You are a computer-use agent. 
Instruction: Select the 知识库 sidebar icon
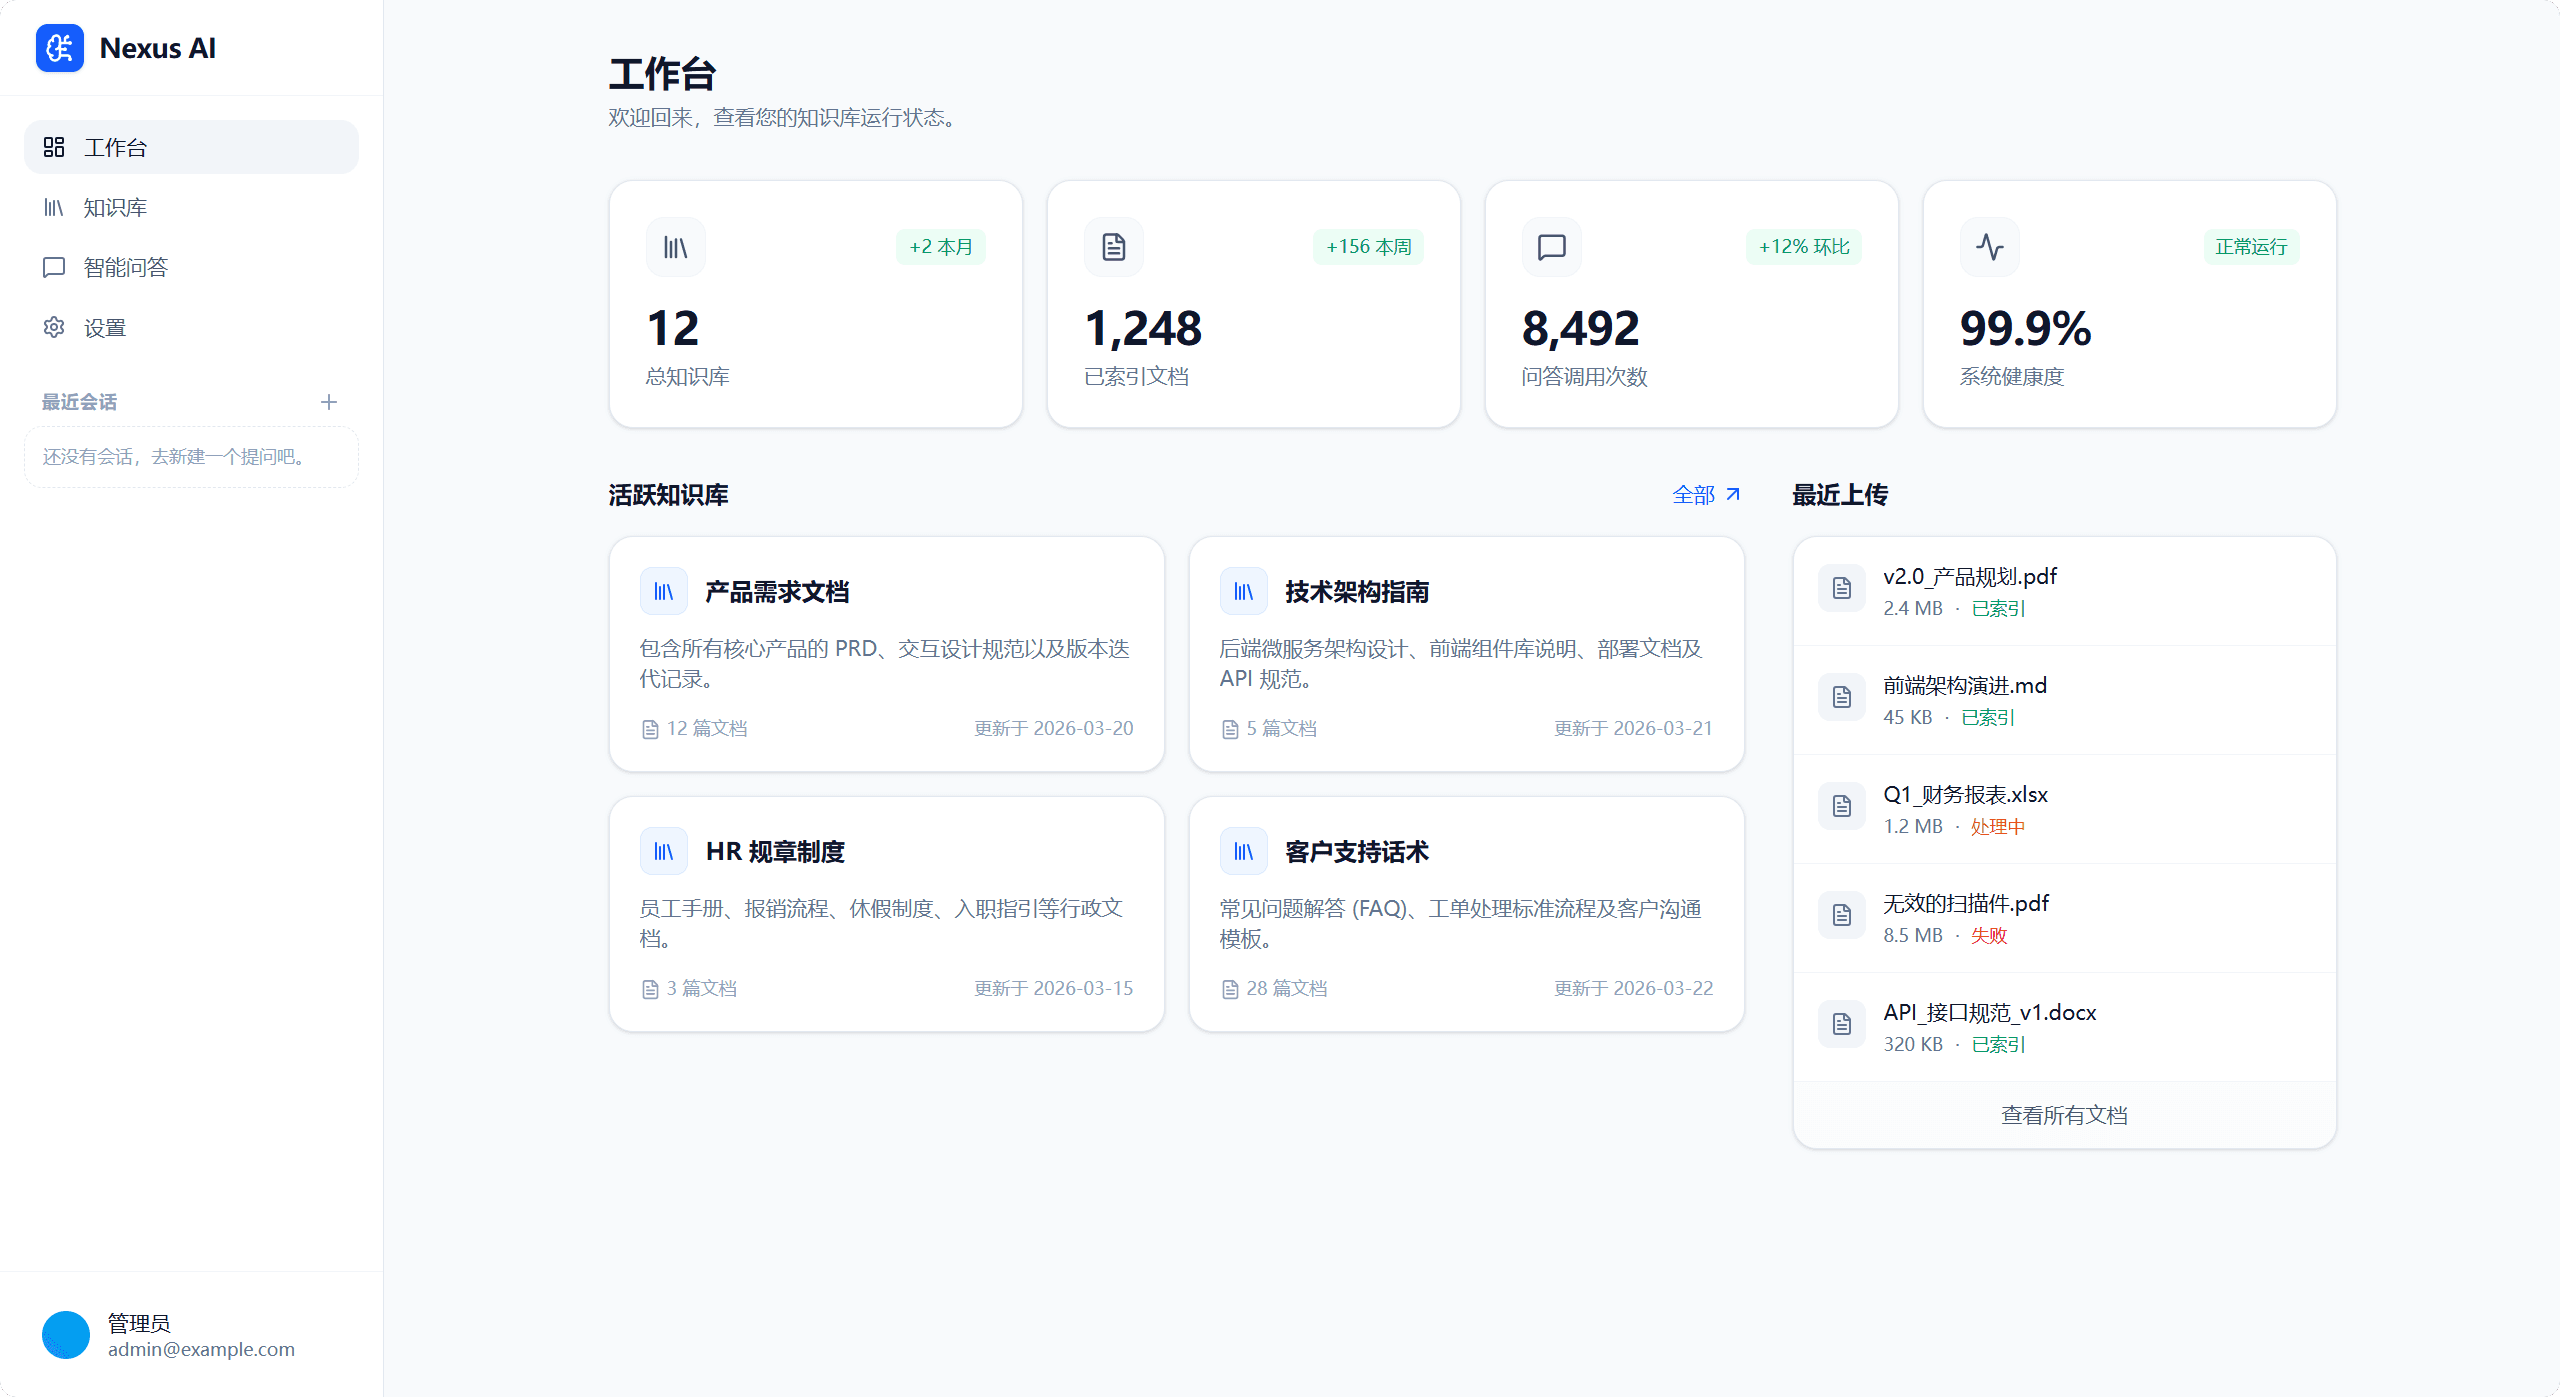click(55, 207)
